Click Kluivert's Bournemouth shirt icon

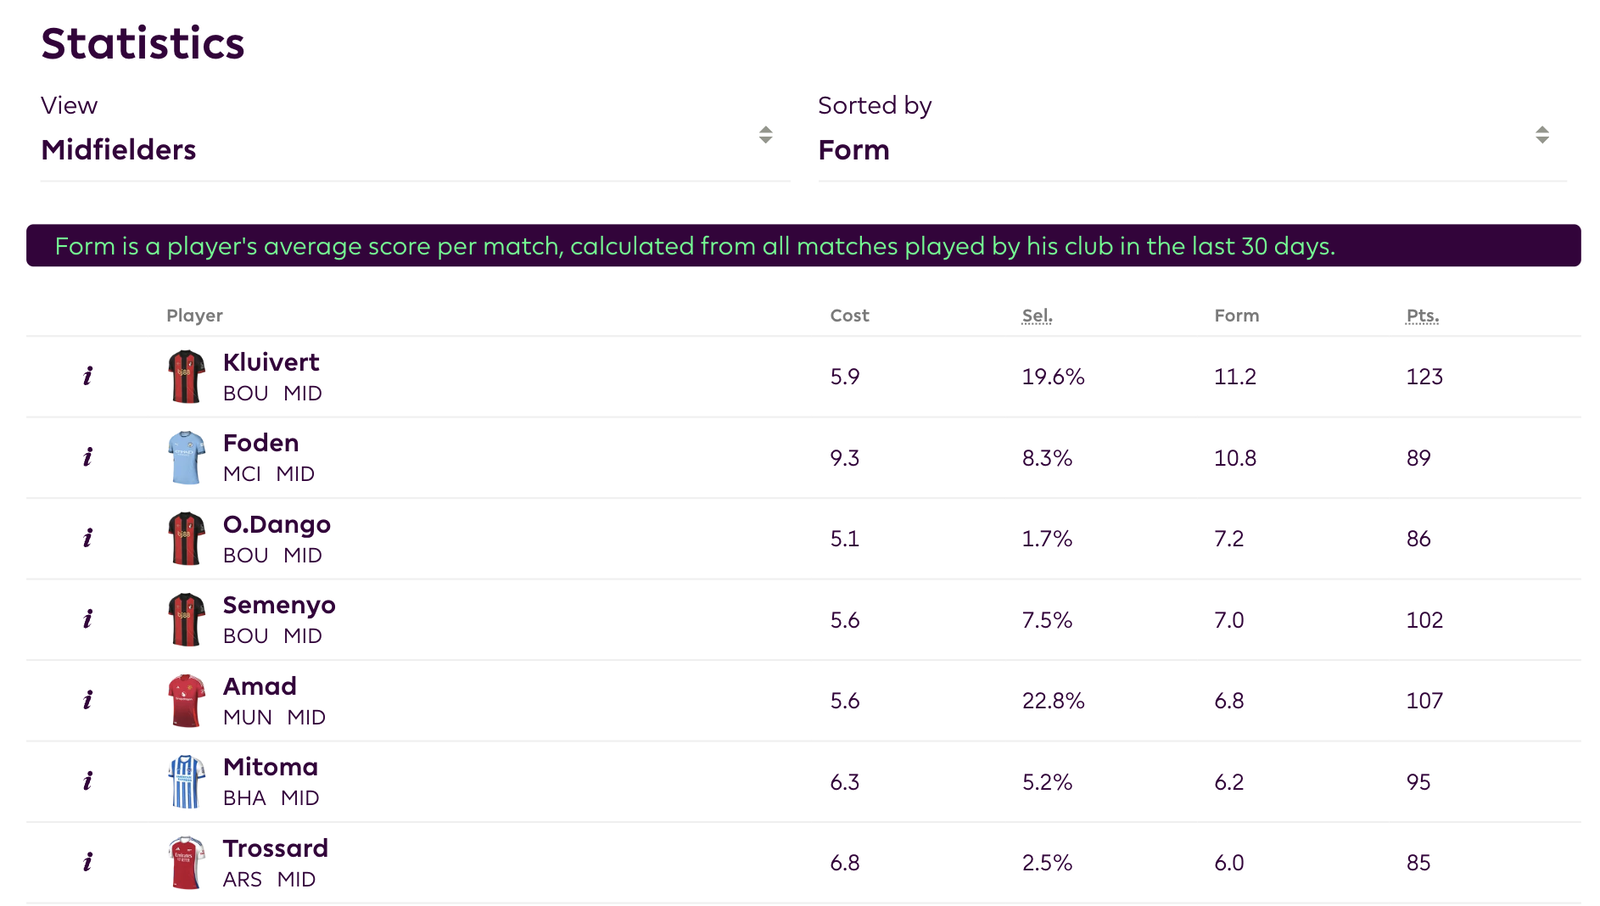[x=186, y=376]
